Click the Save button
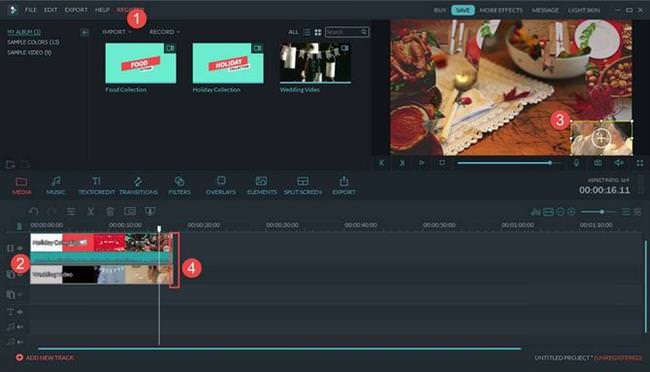The height and width of the screenshot is (372, 650). (463, 10)
